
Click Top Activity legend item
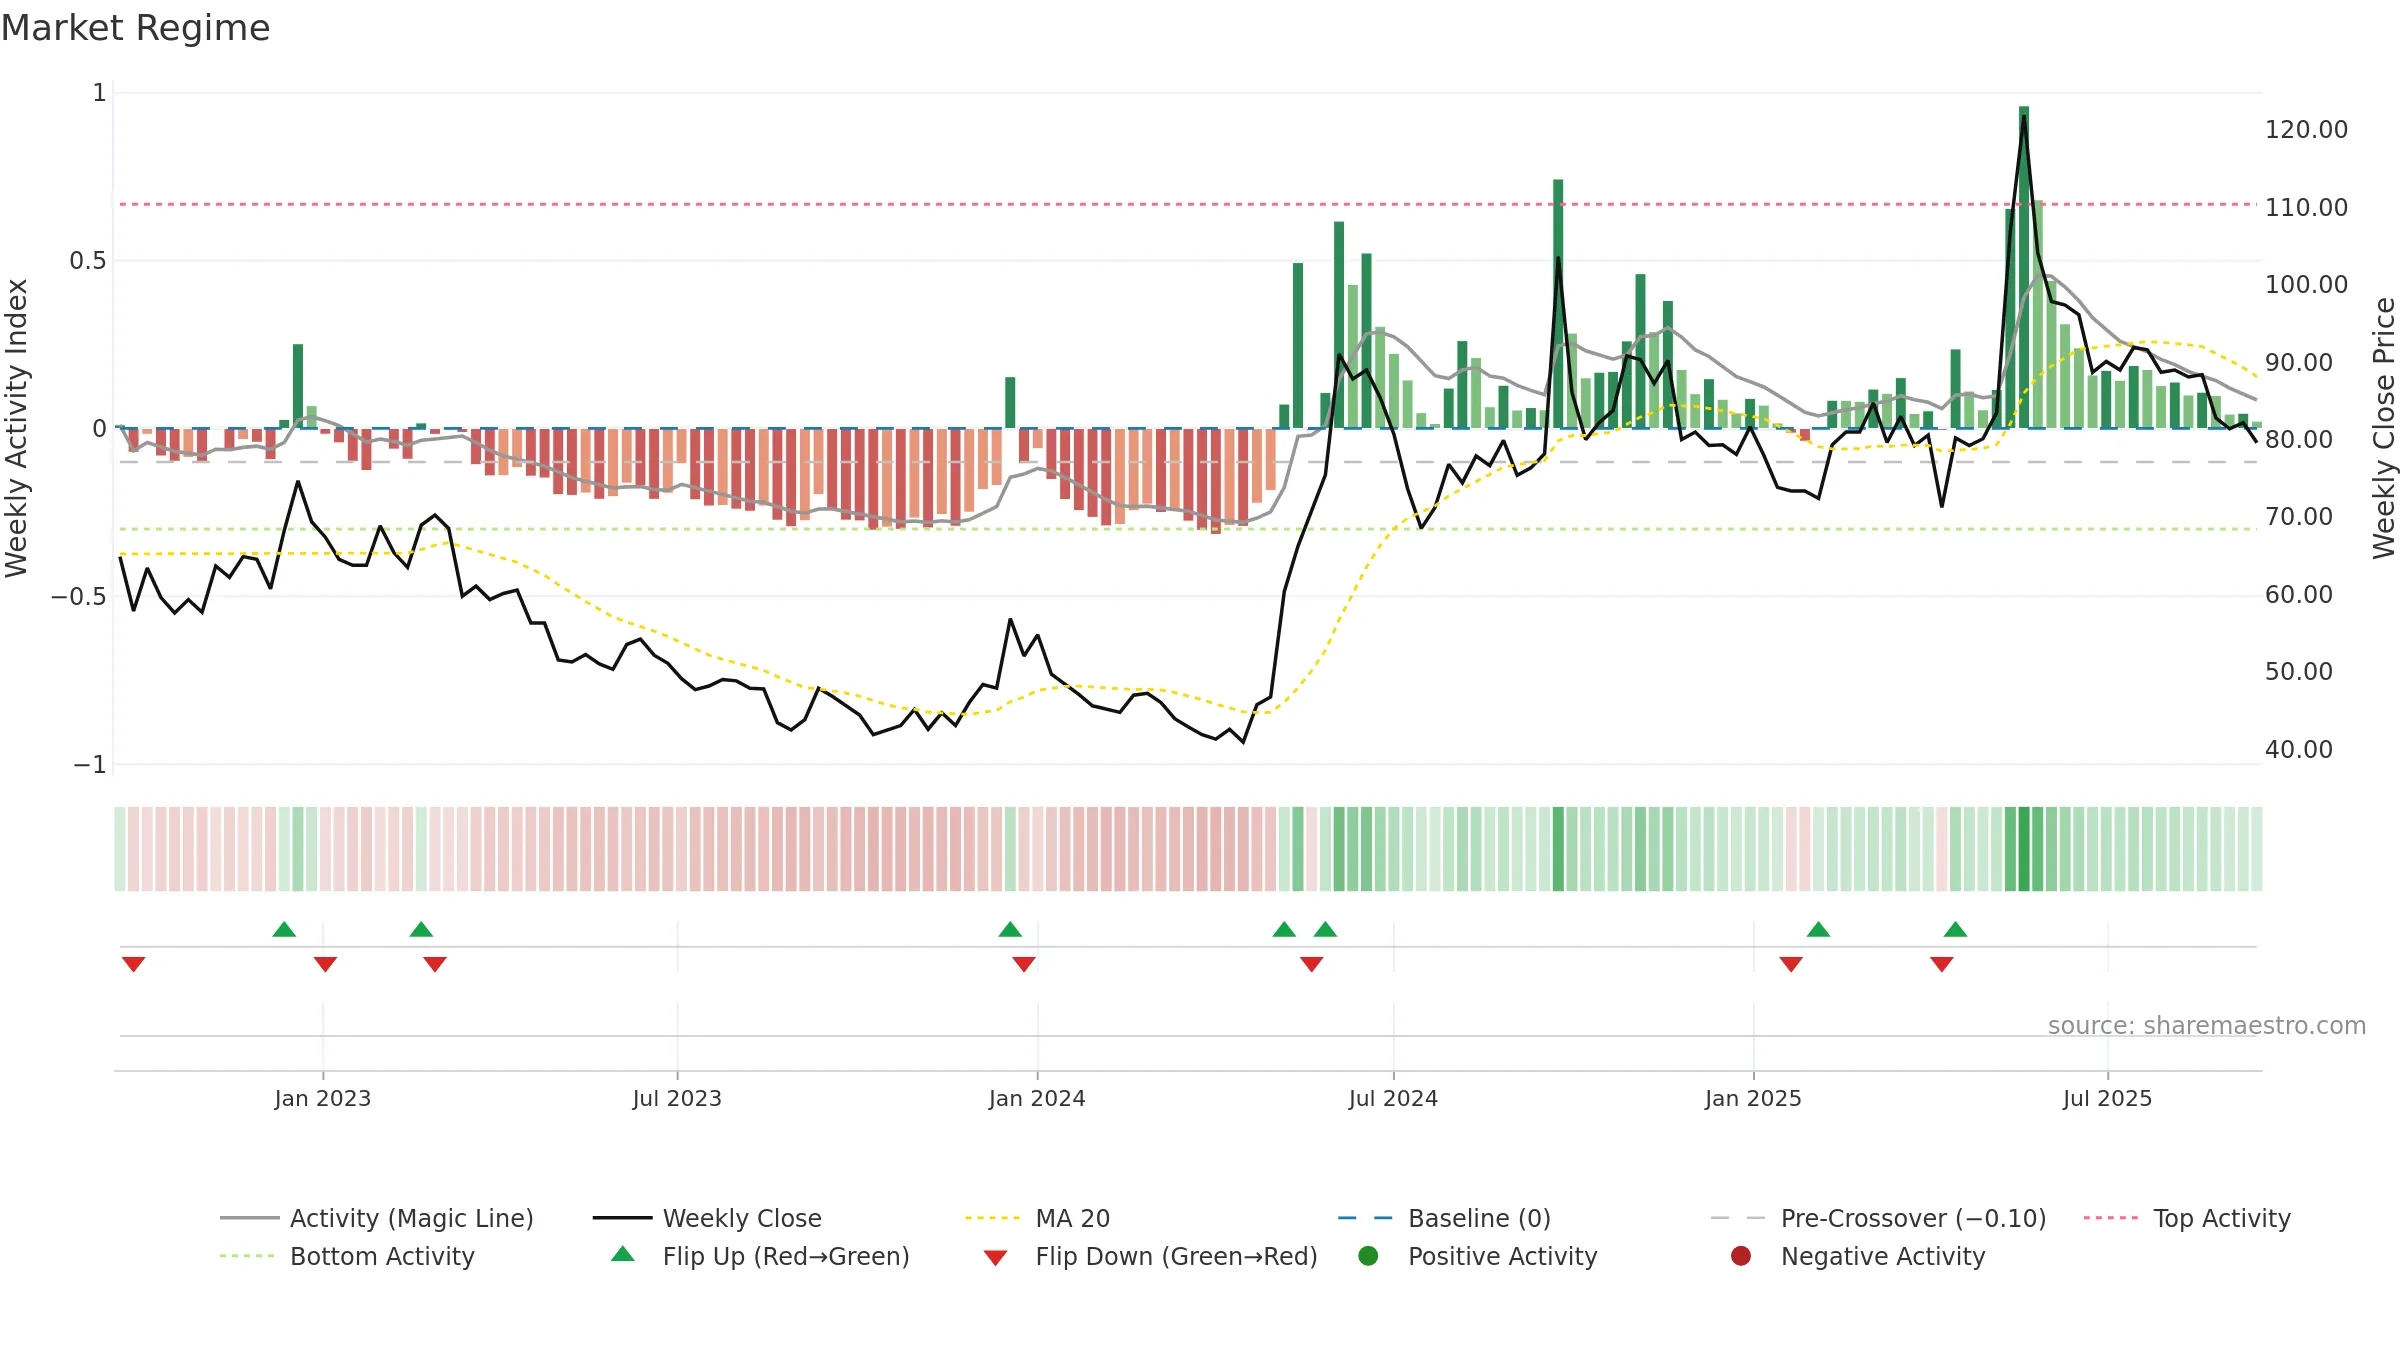(x=2187, y=1218)
